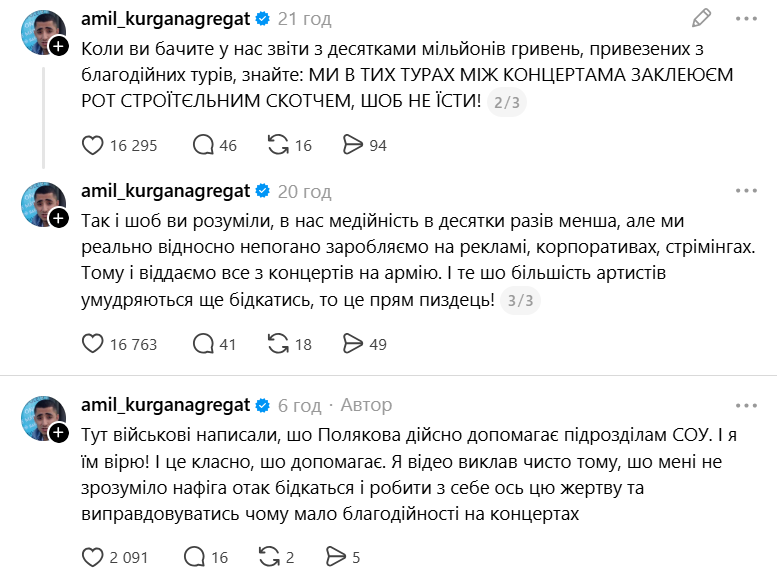Follow via plus badge on first avatar
The width and height of the screenshot is (777, 578).
click(59, 47)
